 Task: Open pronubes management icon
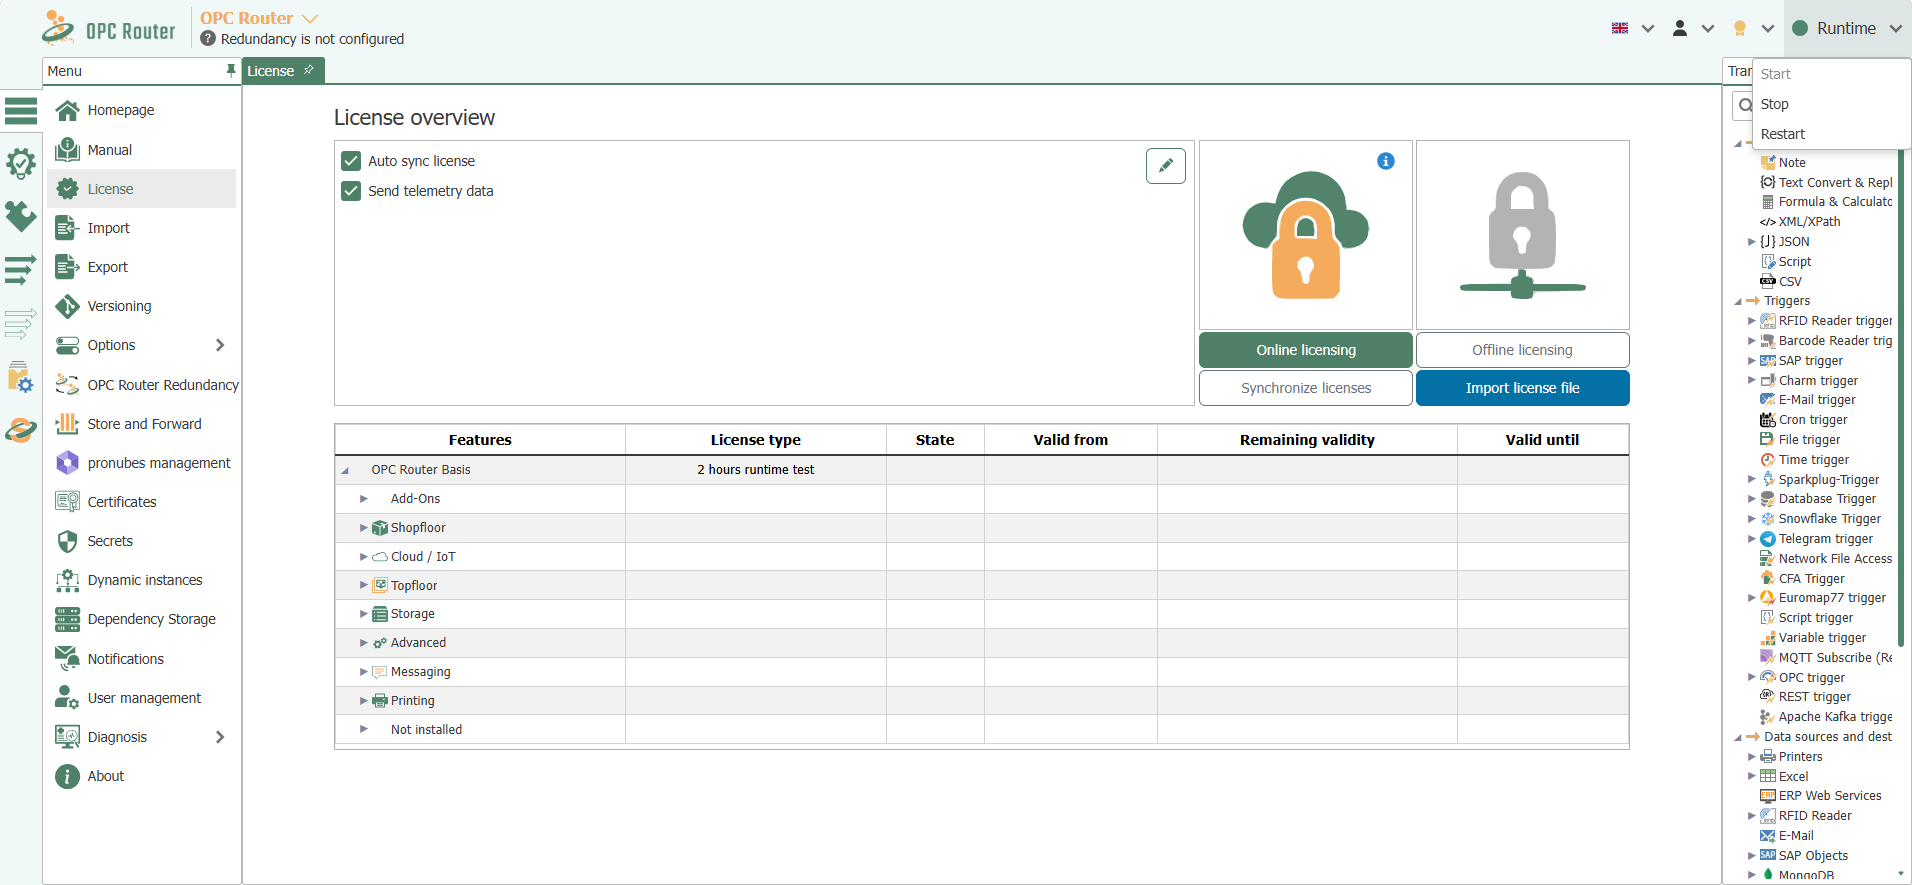coord(67,463)
